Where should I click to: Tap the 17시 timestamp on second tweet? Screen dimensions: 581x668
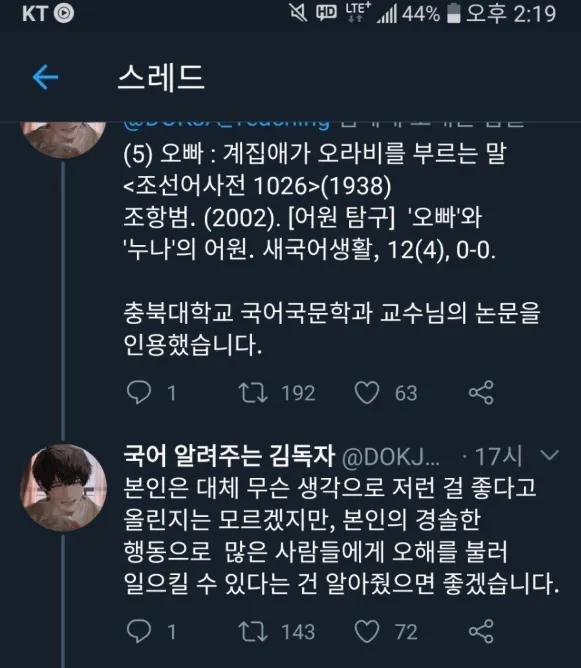tap(498, 456)
